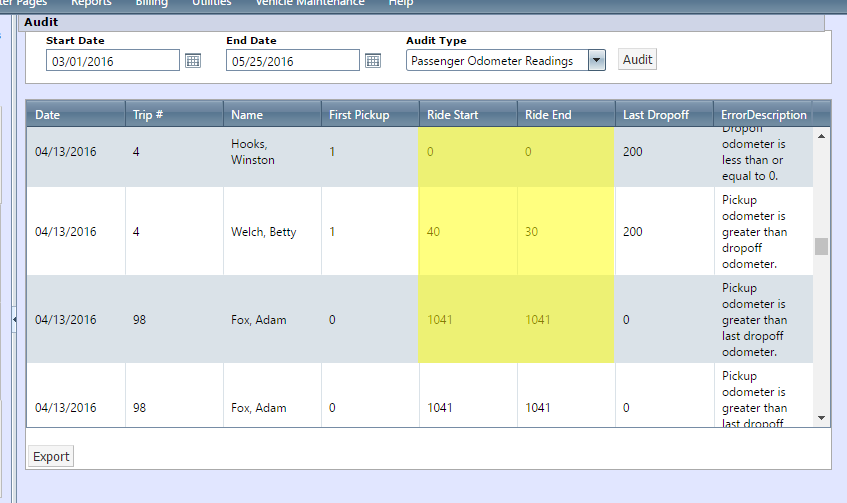Sort by the Ride End column header

[x=566, y=115]
